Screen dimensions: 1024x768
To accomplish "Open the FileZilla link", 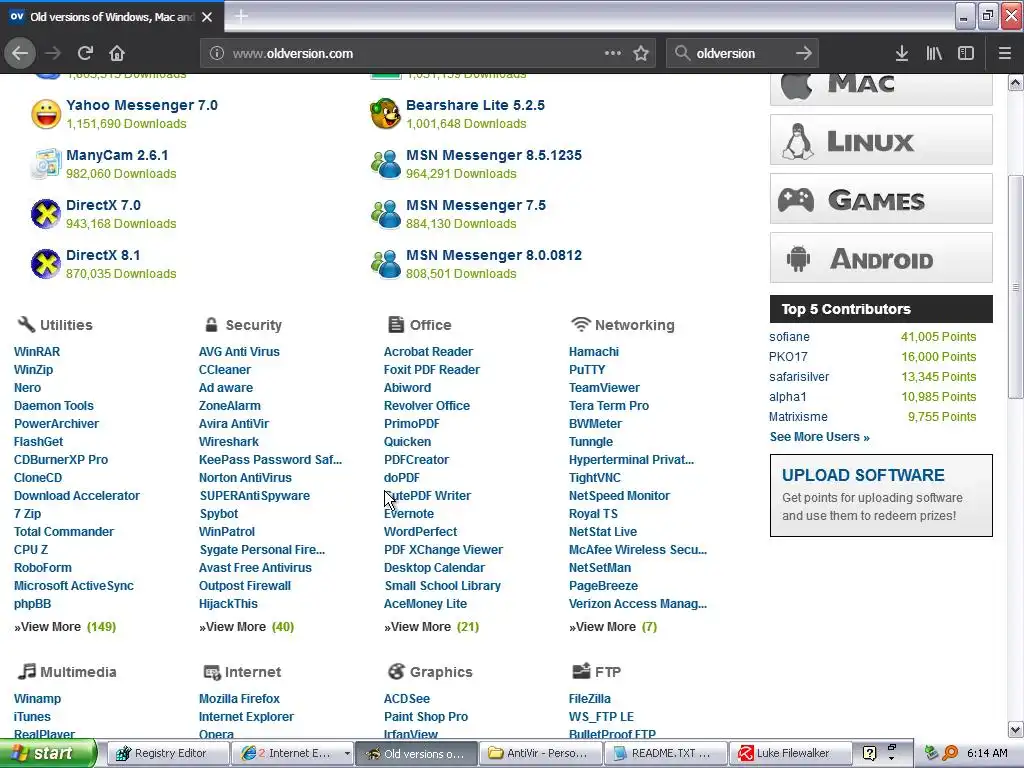I will 590,699.
